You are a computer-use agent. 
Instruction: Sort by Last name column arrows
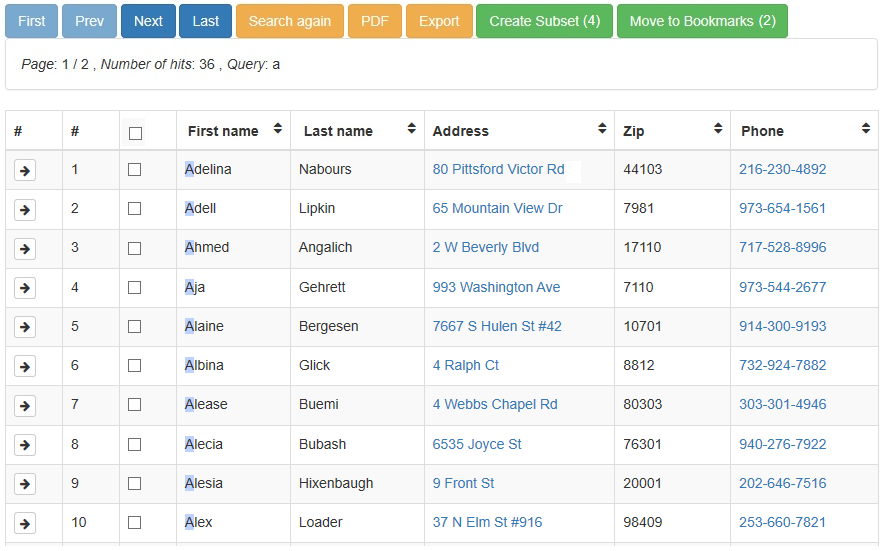pos(412,128)
